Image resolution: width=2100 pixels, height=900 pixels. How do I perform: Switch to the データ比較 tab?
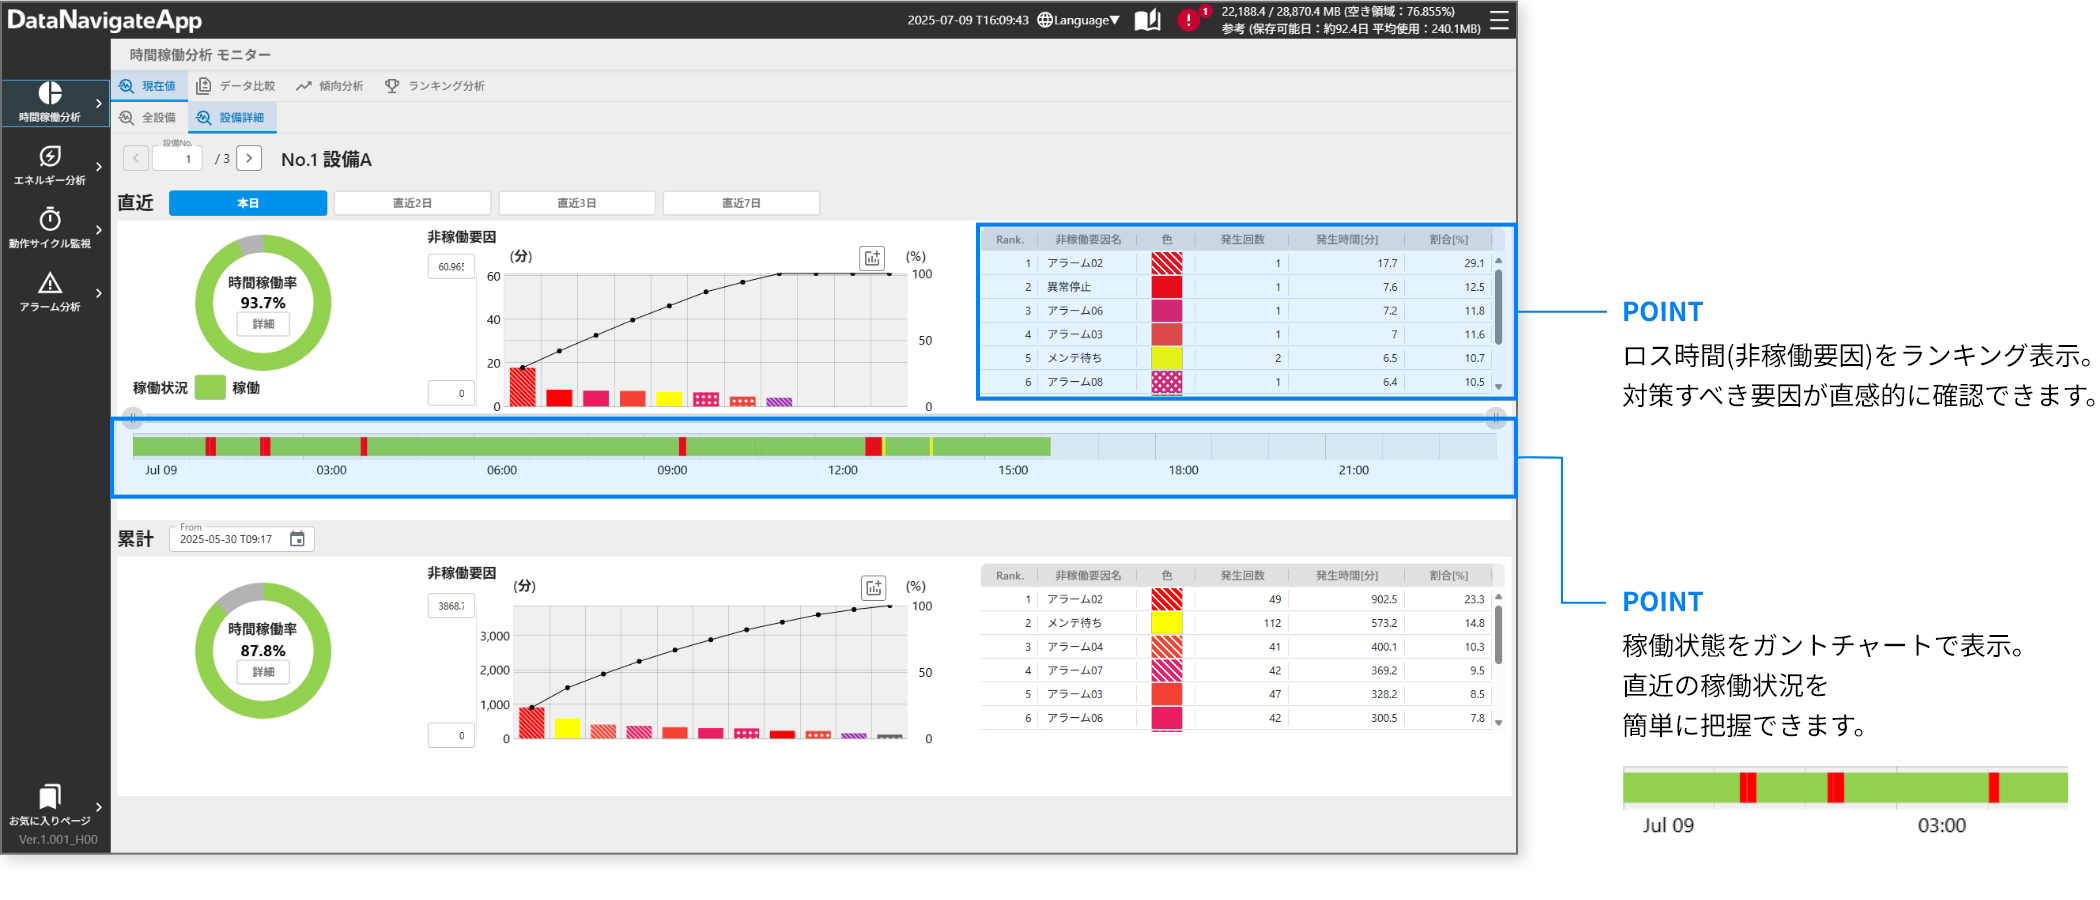coord(236,86)
